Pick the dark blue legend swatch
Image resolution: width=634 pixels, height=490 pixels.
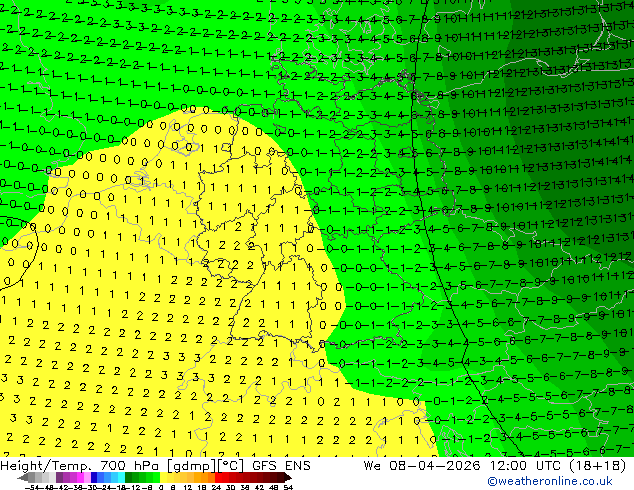(94, 477)
